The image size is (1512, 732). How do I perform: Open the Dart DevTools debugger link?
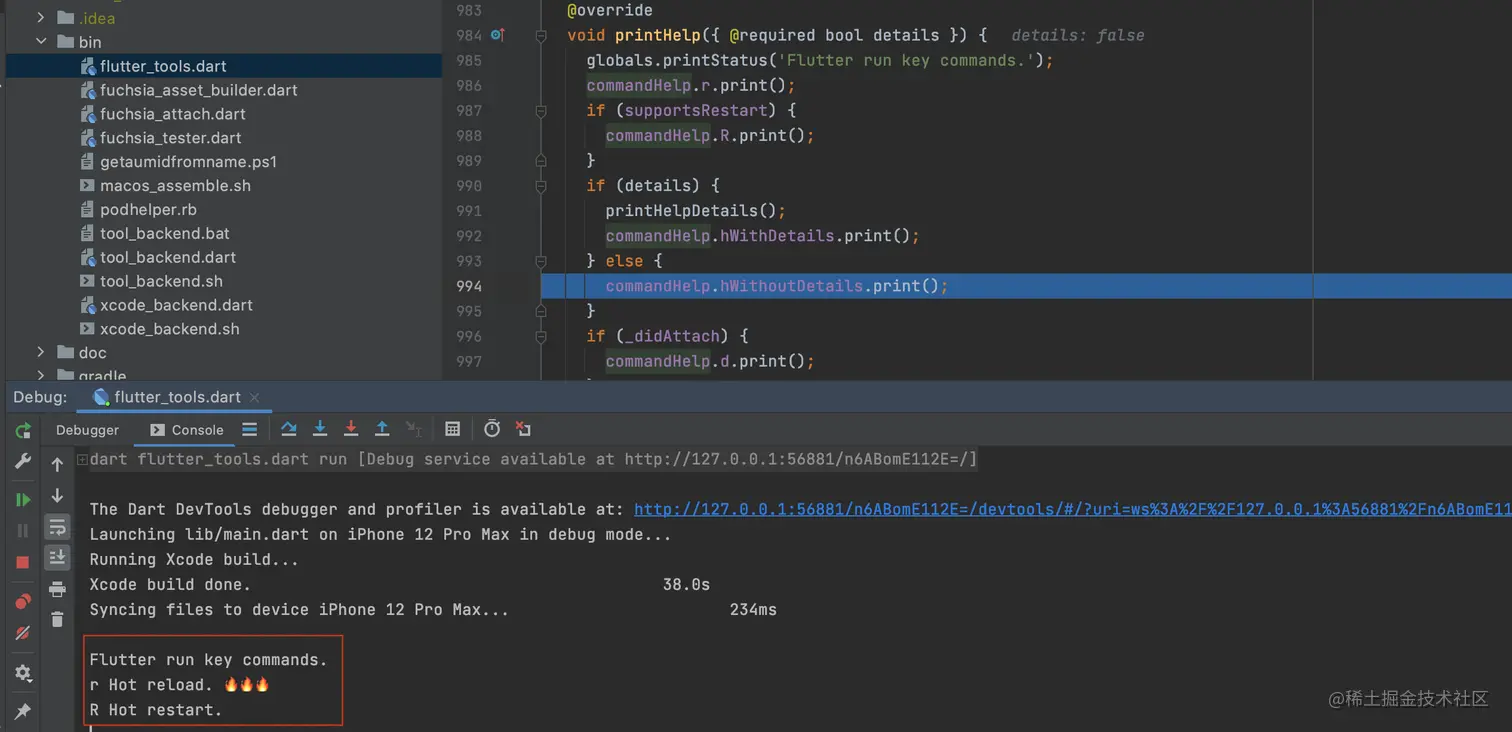click(1073, 510)
